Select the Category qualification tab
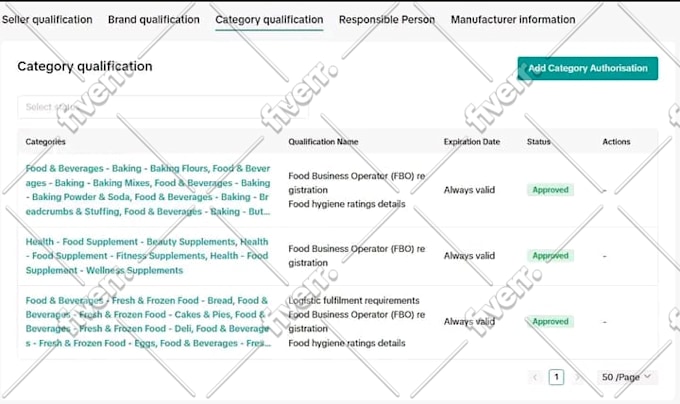This screenshot has width=680, height=404. (269, 20)
